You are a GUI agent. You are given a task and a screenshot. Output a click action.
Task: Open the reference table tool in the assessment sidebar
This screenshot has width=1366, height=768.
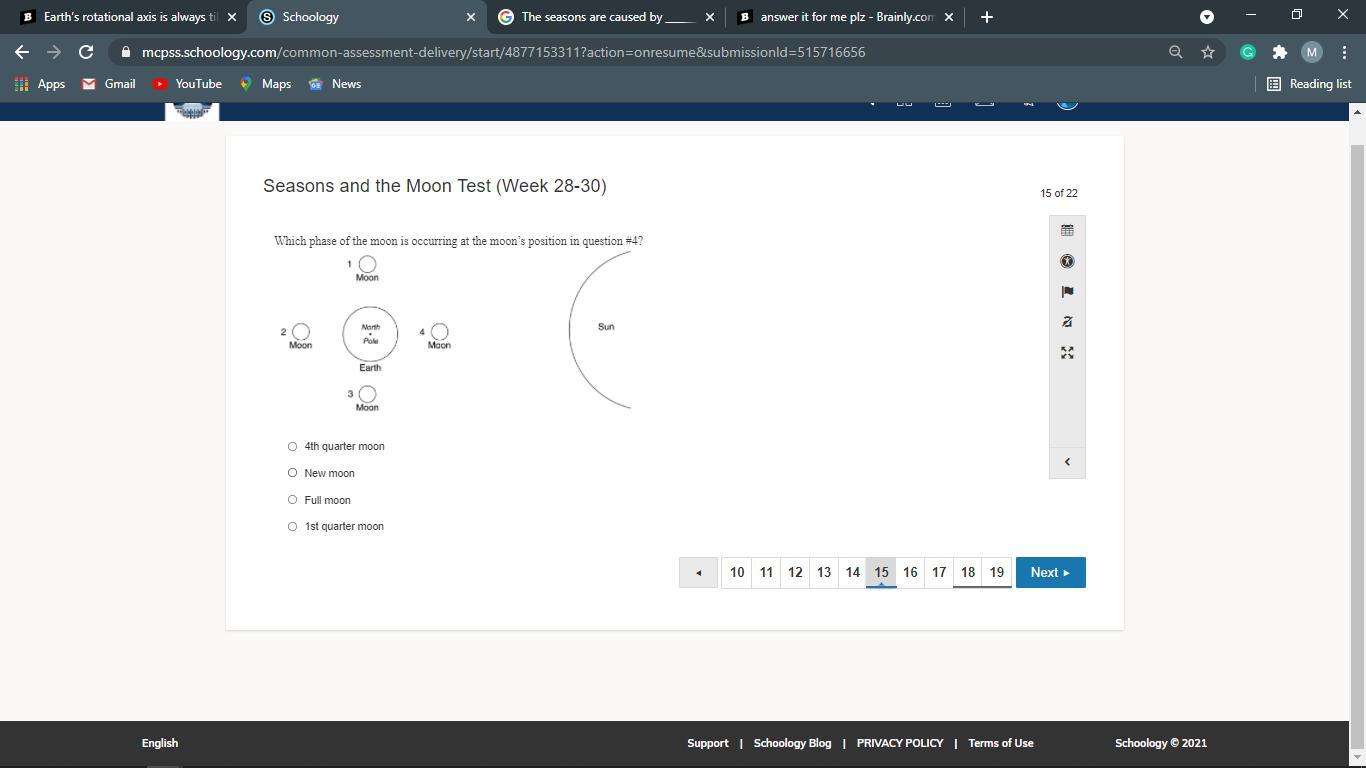[x=1067, y=230]
